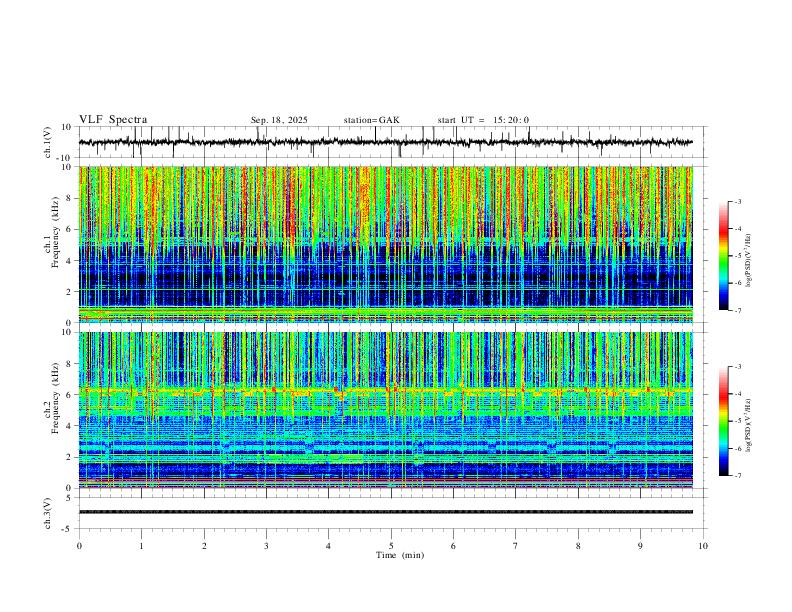Click the -7 label on the ch.2 color scale
The image size is (792, 612).
(737, 475)
